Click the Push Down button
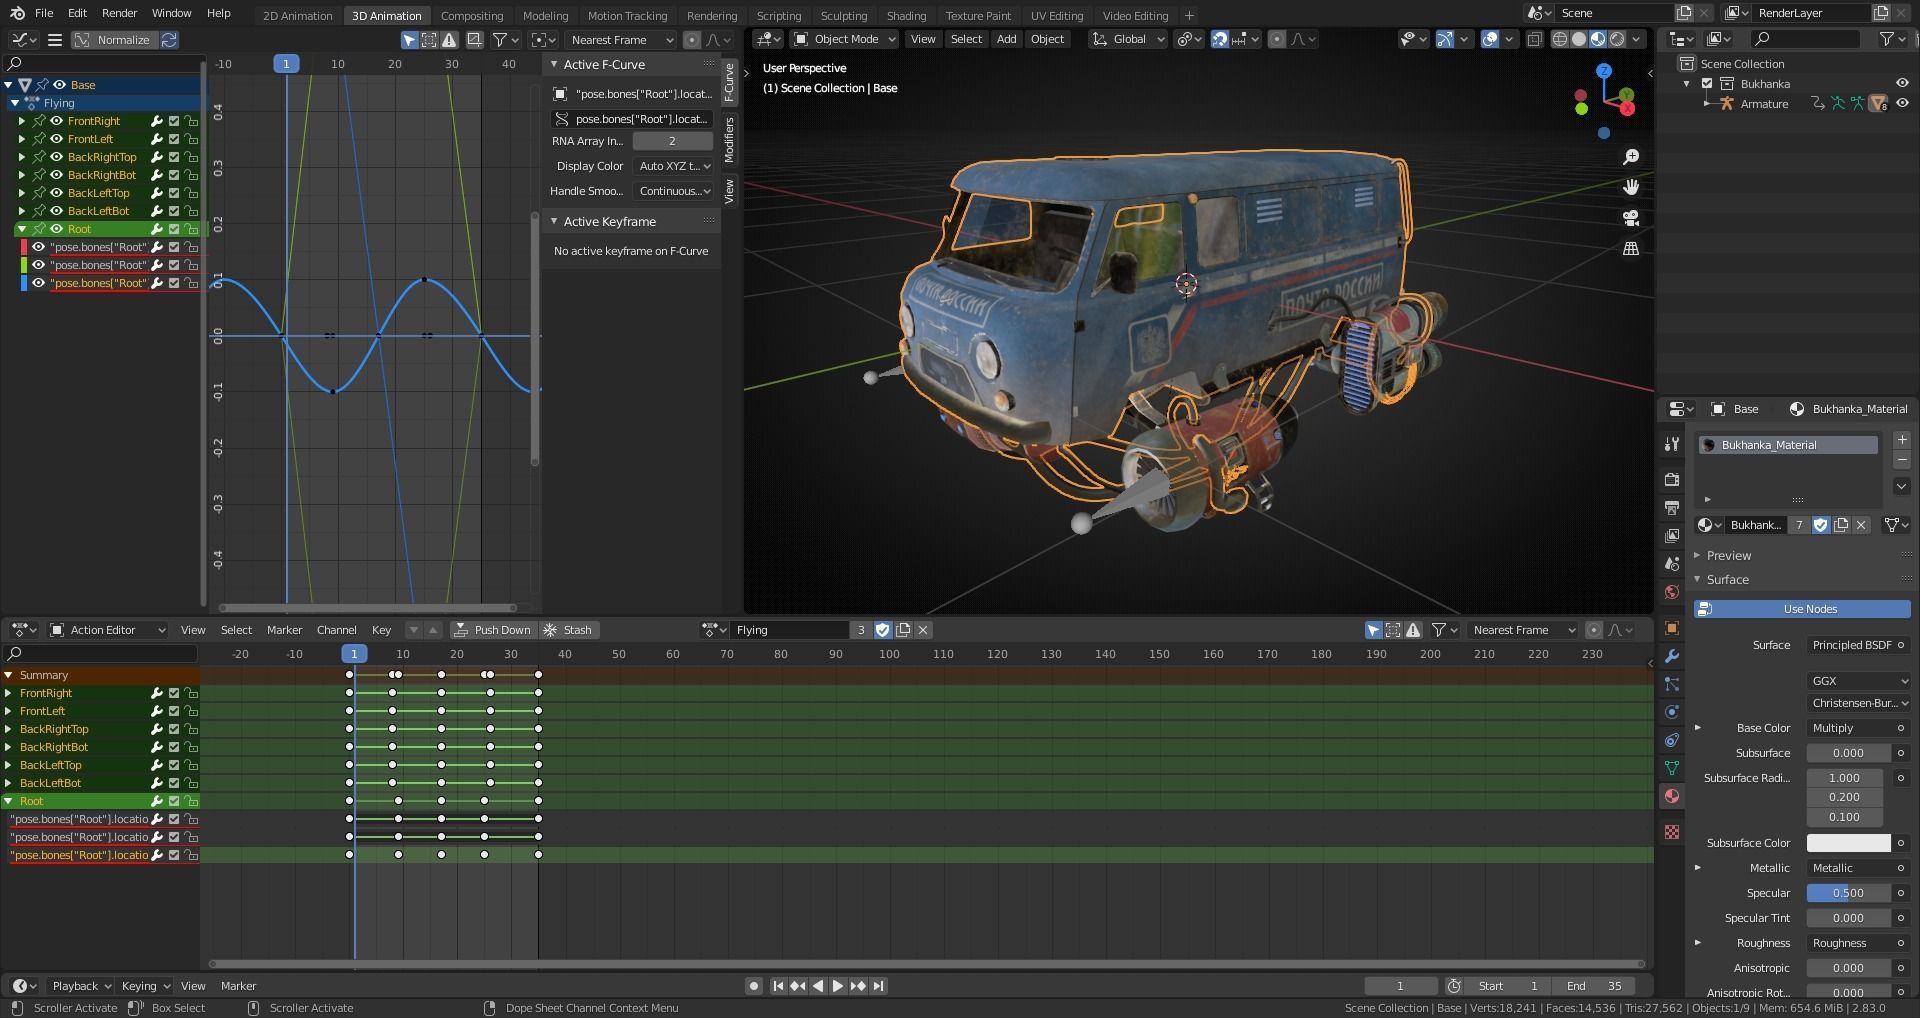This screenshot has width=1920, height=1018. coord(492,630)
